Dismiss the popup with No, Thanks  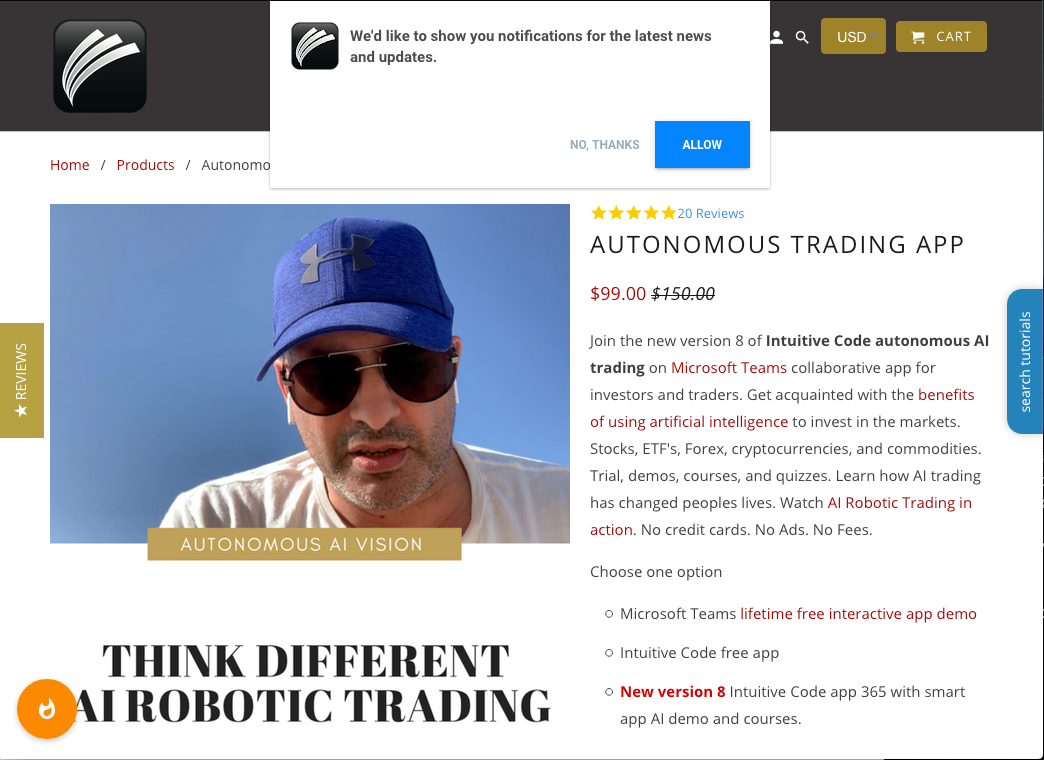pyautogui.click(x=604, y=145)
